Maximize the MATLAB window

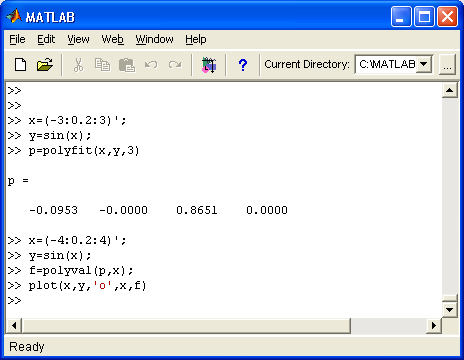click(424, 17)
